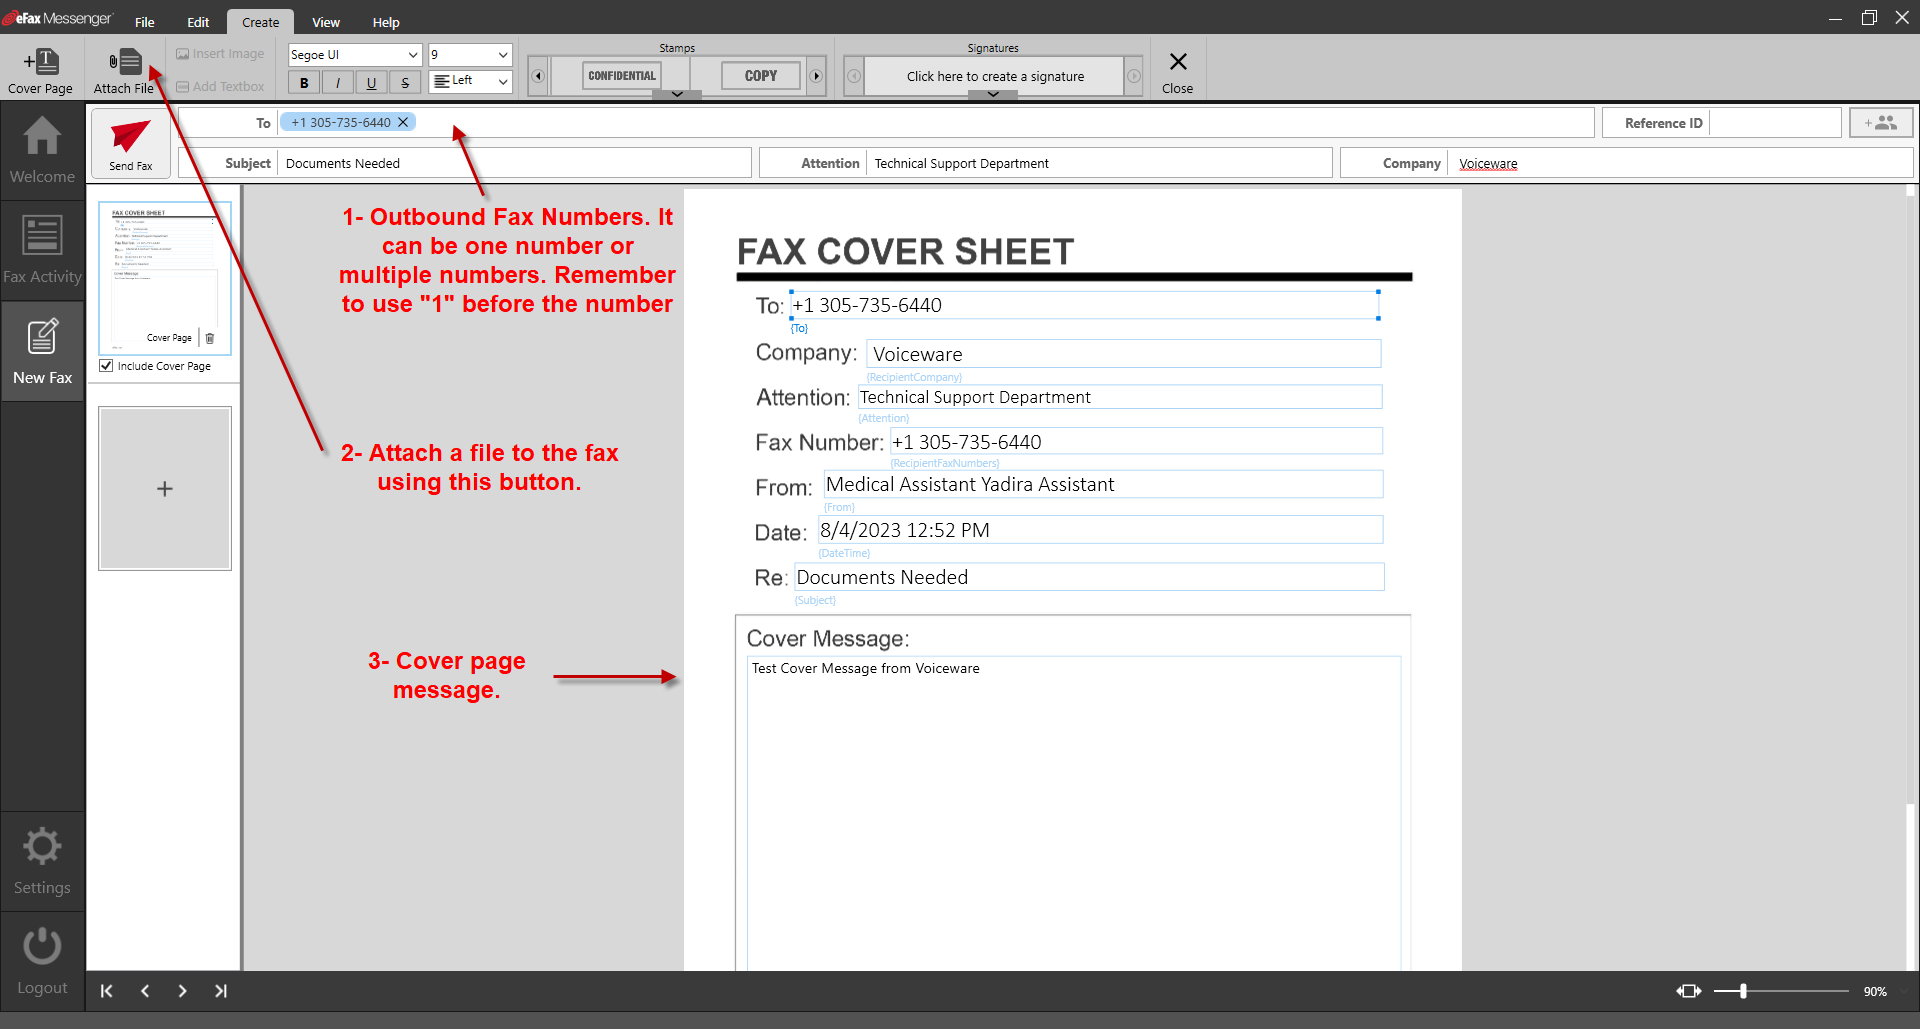This screenshot has width=1920, height=1029.
Task: Click the Attach File paperclip icon
Action: (x=125, y=62)
